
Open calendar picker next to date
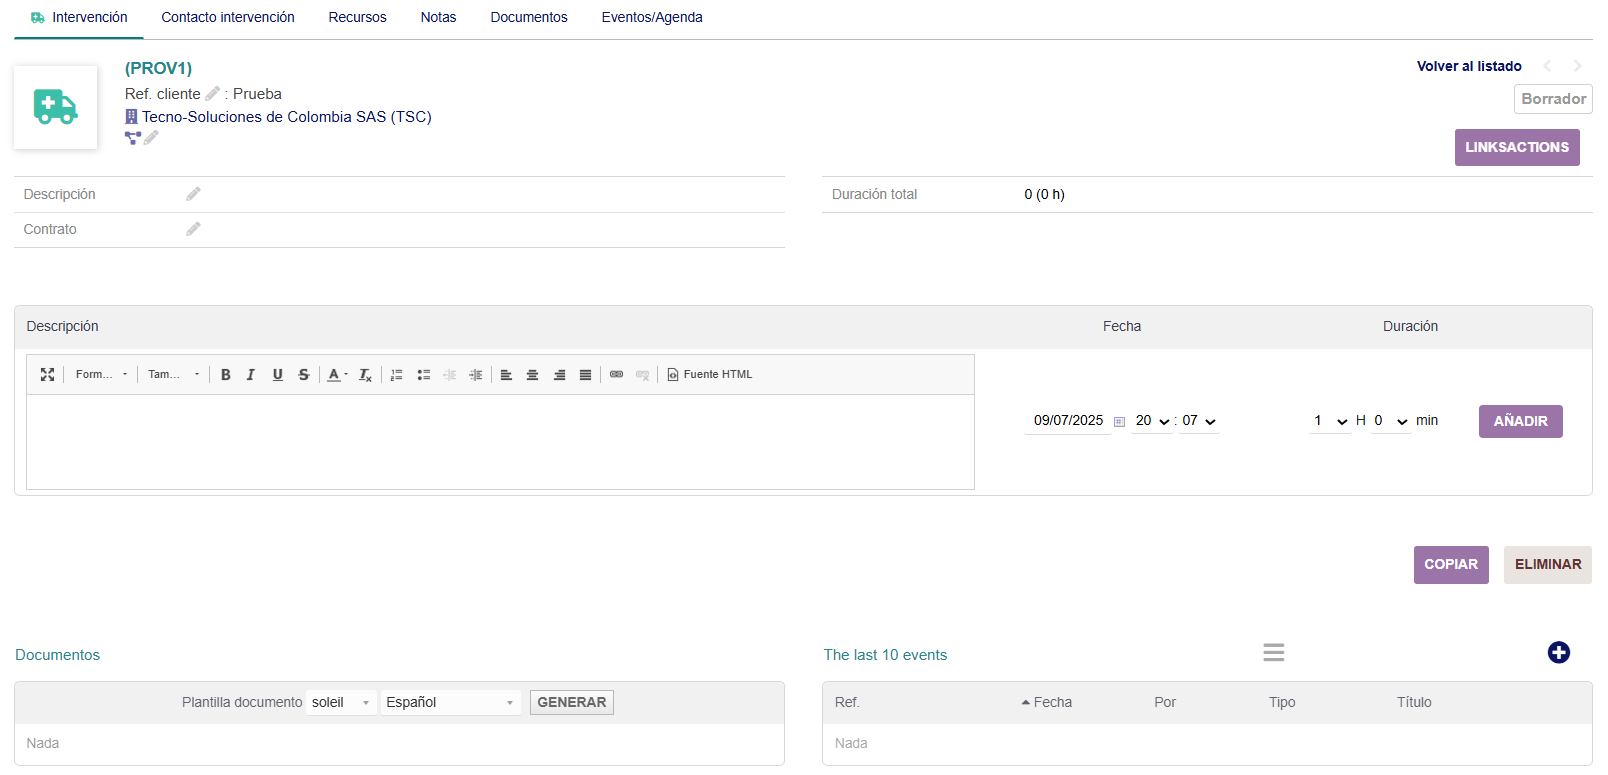[1119, 422]
